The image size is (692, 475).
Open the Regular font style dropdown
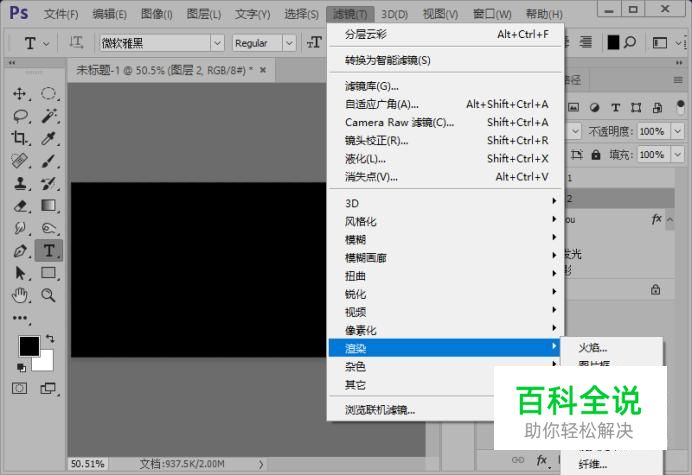click(x=289, y=43)
